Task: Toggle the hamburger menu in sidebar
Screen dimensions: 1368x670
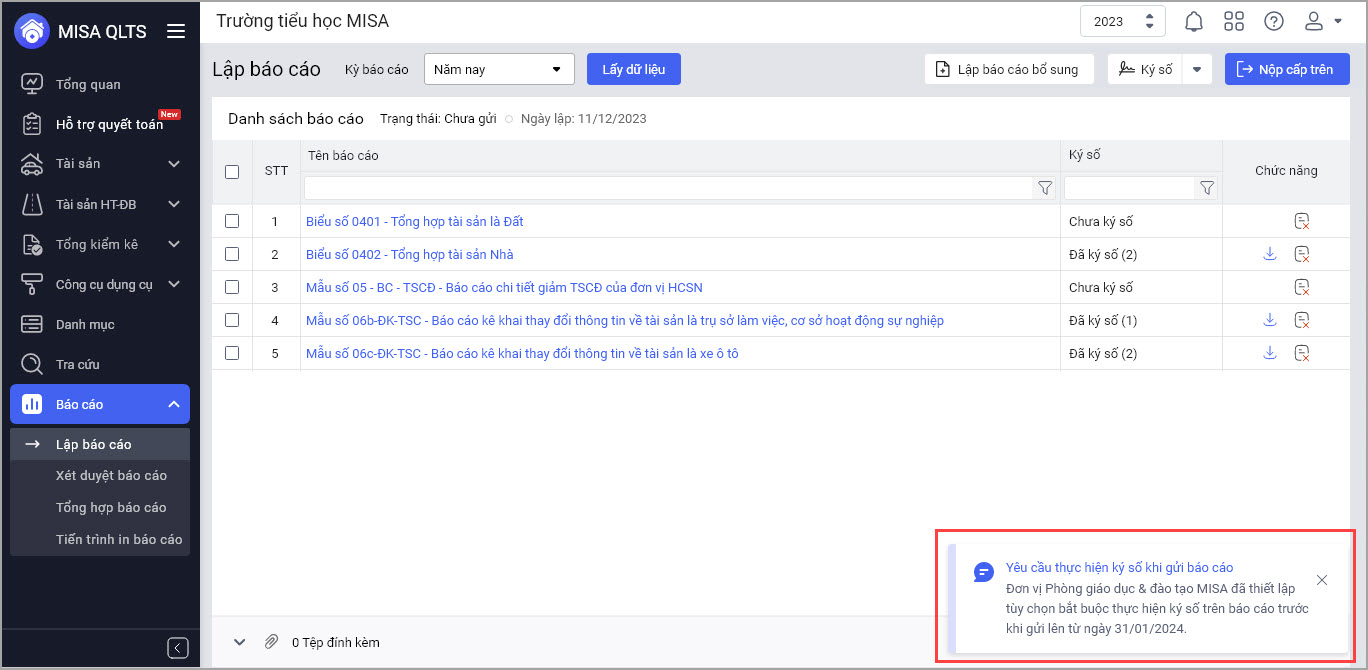Action: click(176, 31)
